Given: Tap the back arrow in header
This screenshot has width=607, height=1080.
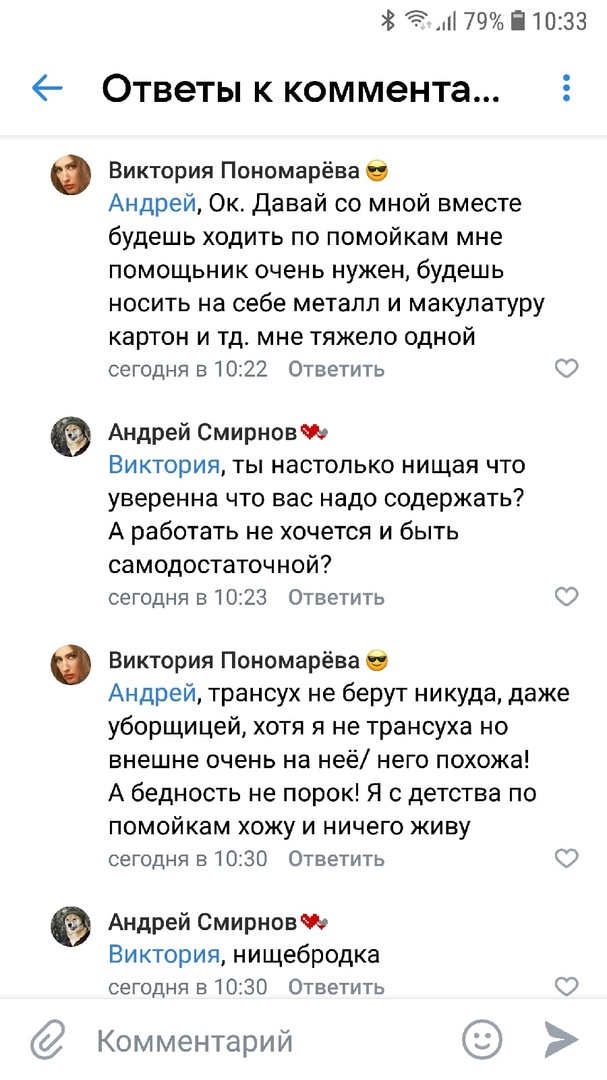Looking at the screenshot, I should pos(47,89).
